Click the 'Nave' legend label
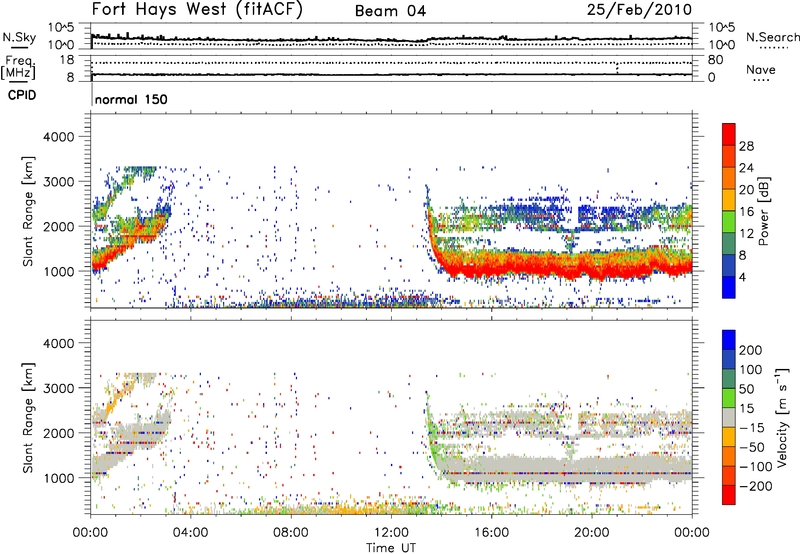The height and width of the screenshot is (554, 800). [760, 70]
